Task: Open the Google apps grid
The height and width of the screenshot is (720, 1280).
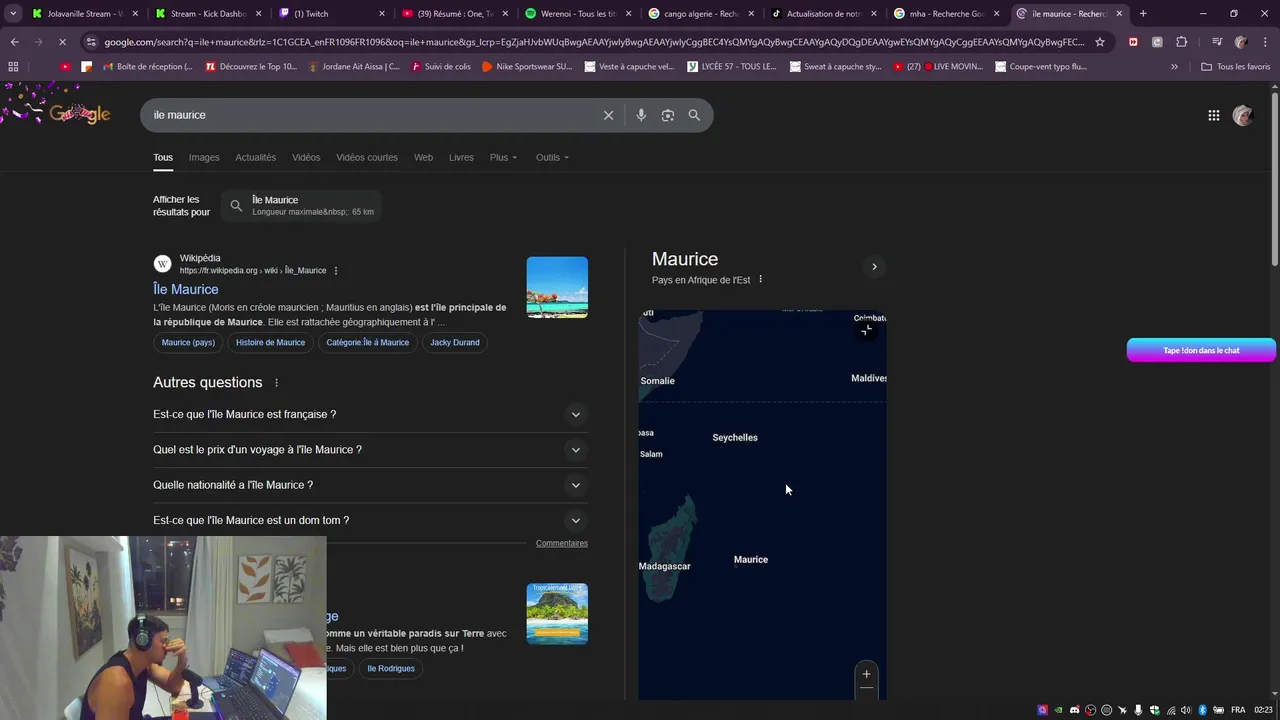Action: pos(1214,115)
